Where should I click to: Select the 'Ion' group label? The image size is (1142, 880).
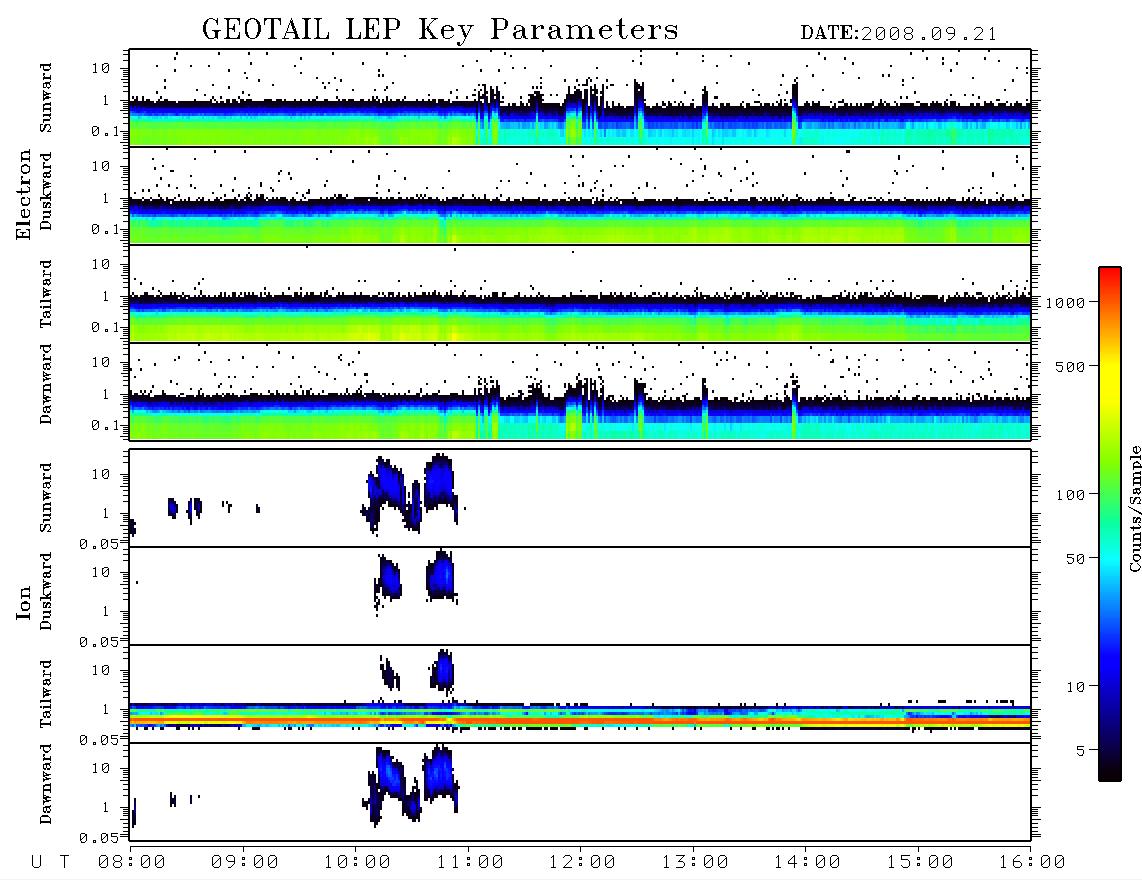point(24,602)
